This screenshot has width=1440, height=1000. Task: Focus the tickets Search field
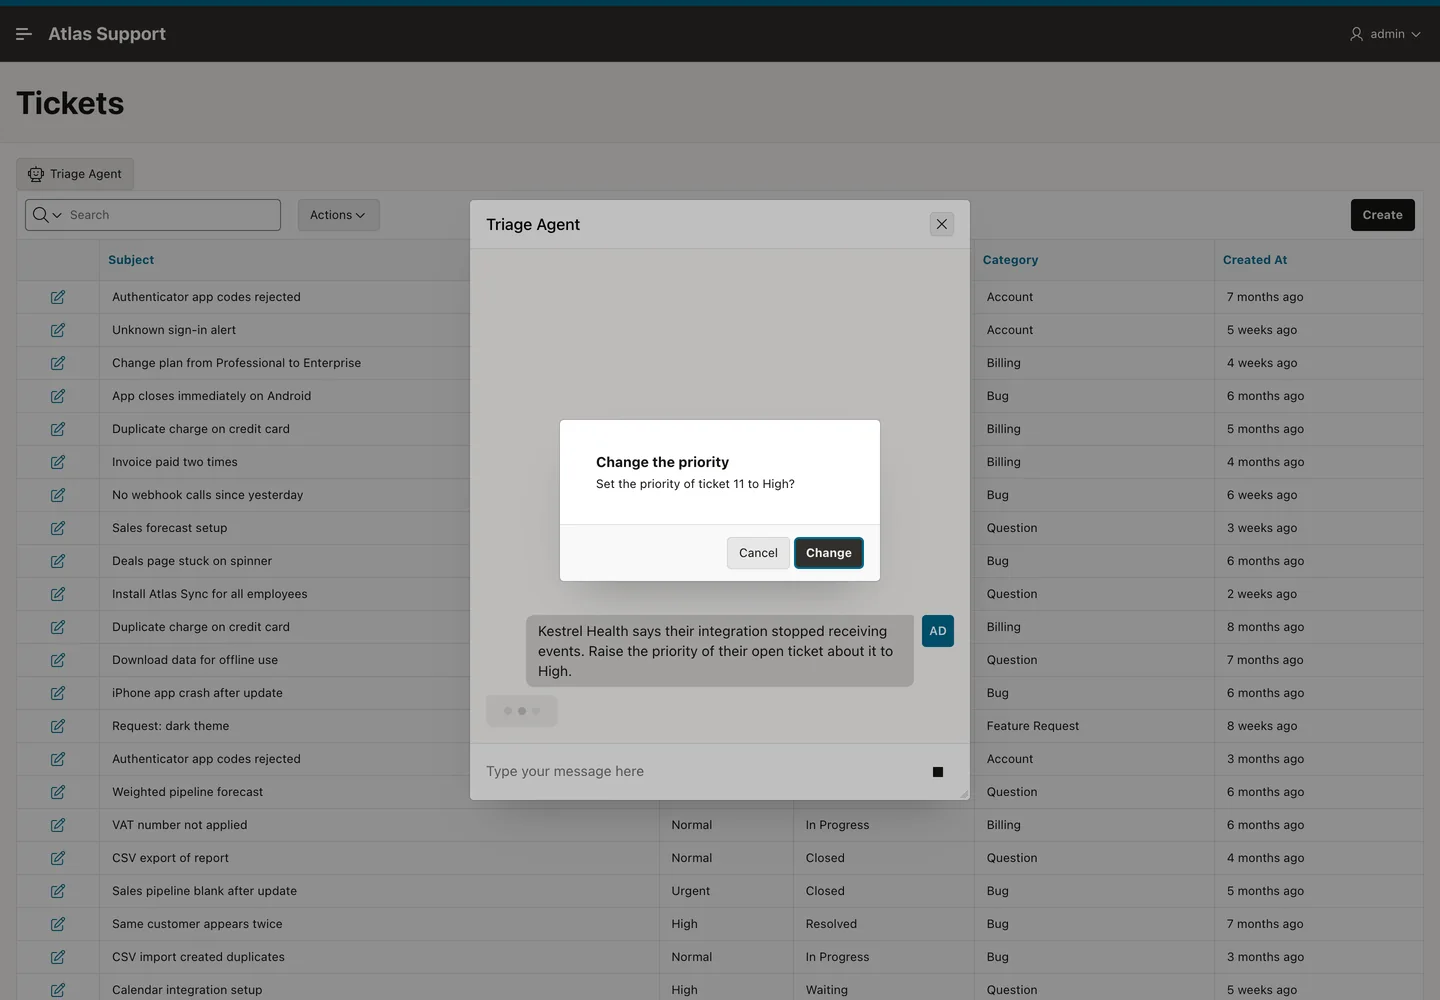pyautogui.click(x=172, y=215)
